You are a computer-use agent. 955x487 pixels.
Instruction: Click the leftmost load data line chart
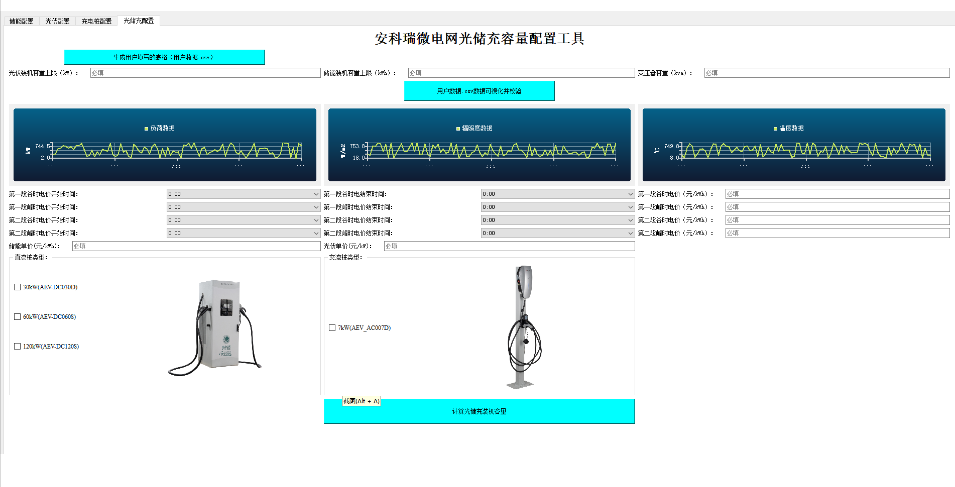point(164,145)
